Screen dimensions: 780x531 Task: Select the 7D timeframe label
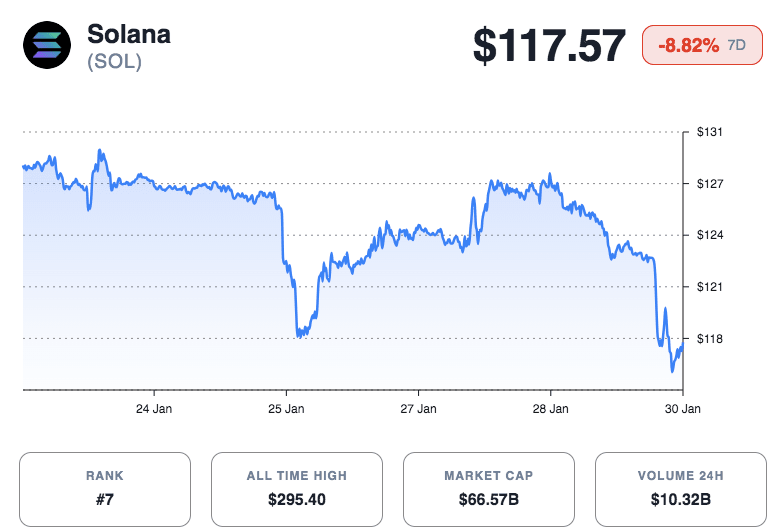[736, 46]
